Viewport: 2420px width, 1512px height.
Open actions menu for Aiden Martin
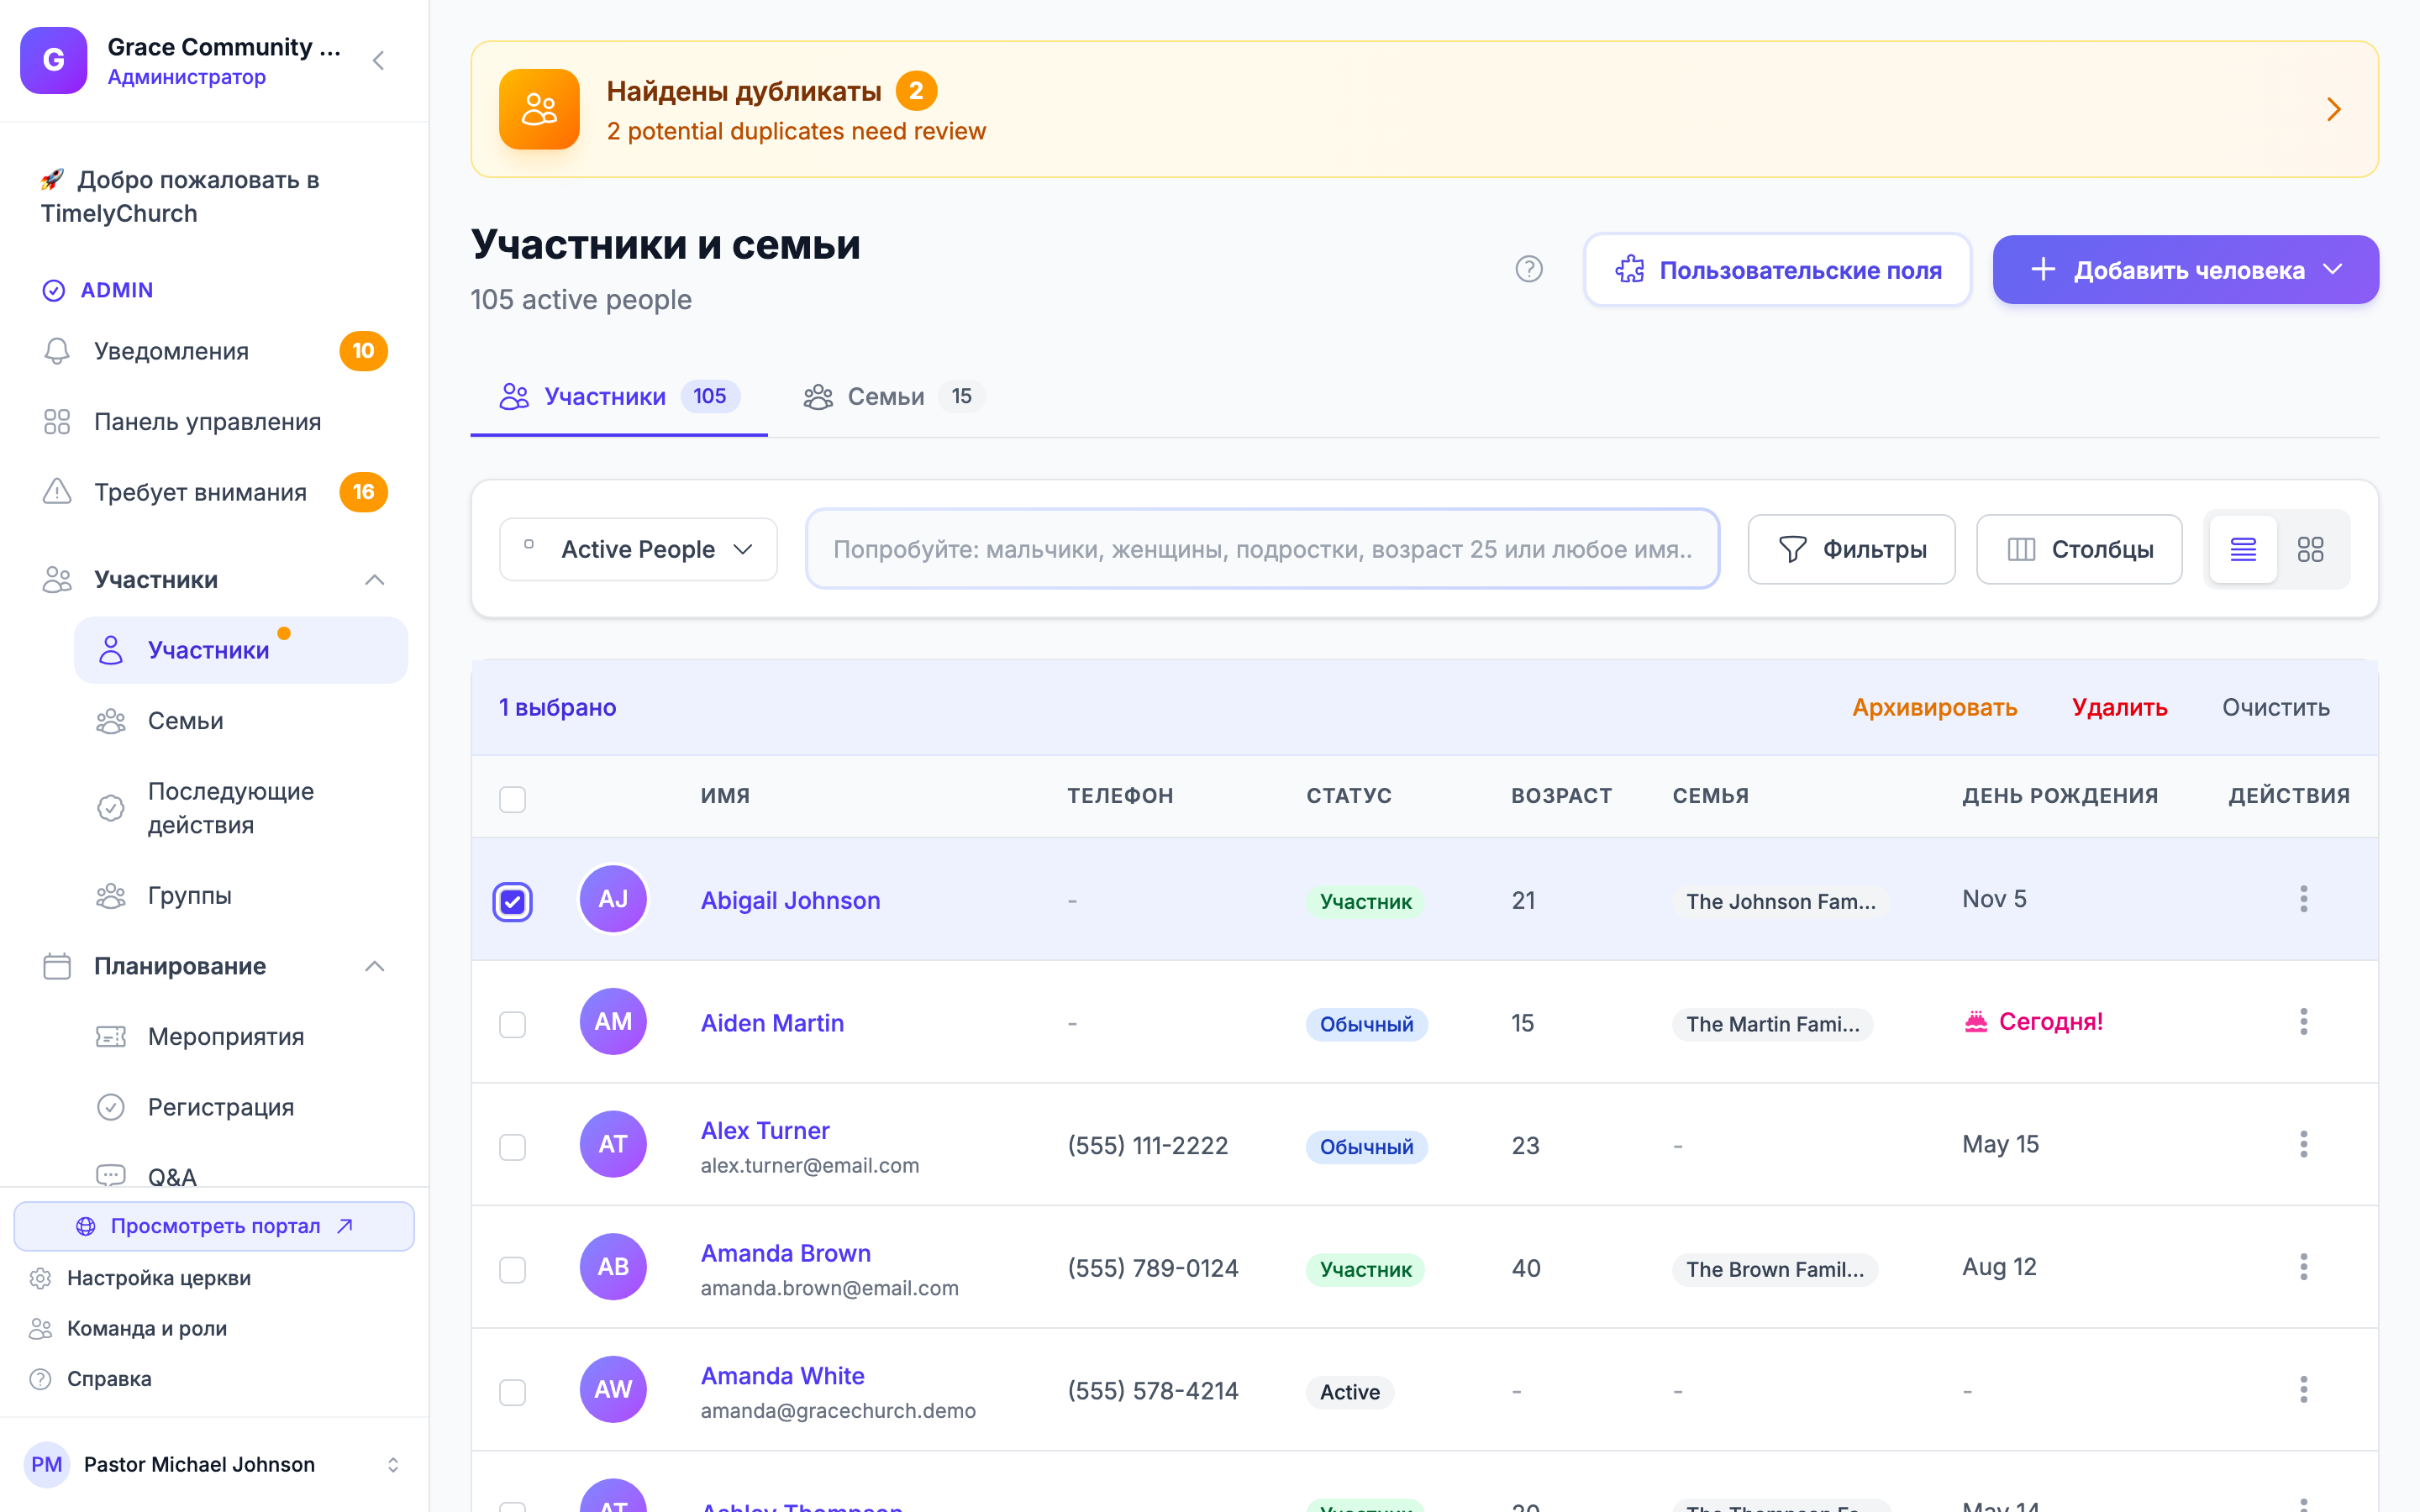(2303, 1022)
